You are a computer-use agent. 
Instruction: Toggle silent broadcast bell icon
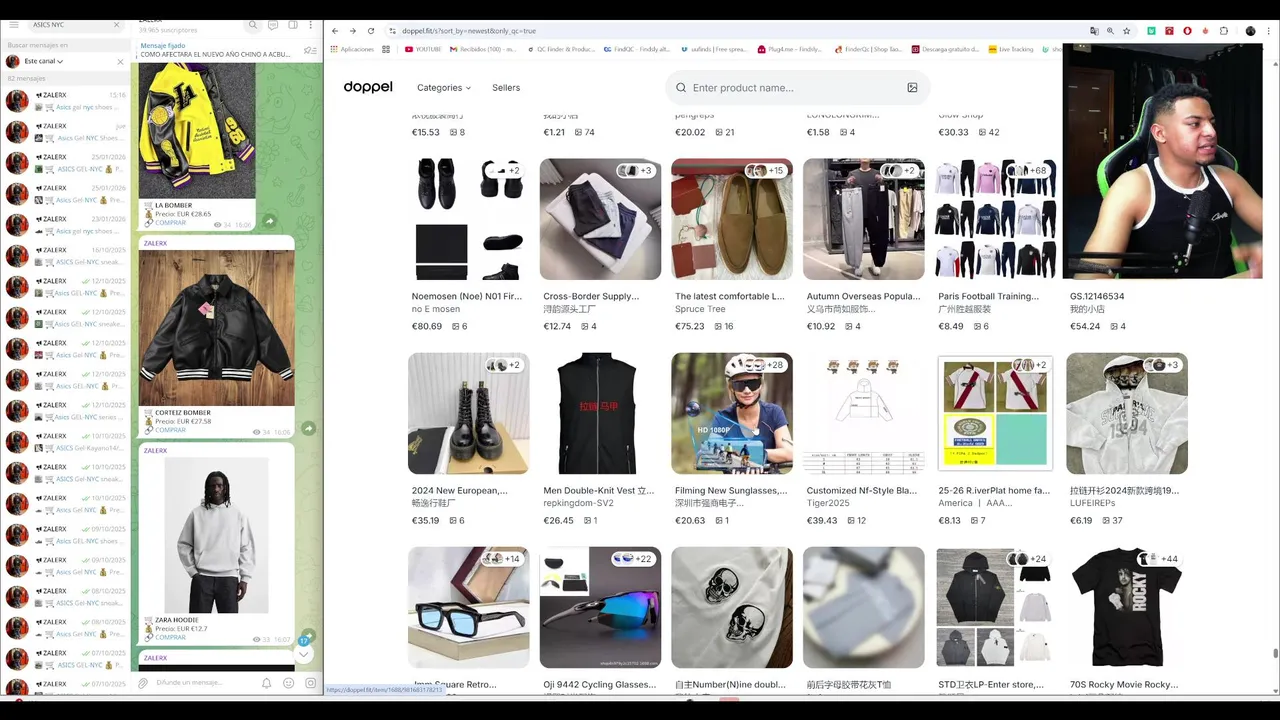pos(266,683)
